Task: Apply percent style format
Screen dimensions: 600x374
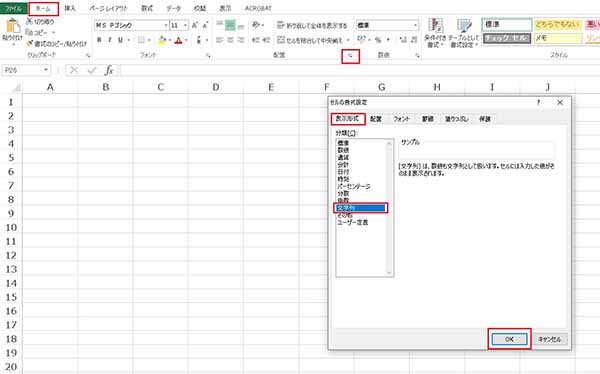Action: pyautogui.click(x=378, y=40)
